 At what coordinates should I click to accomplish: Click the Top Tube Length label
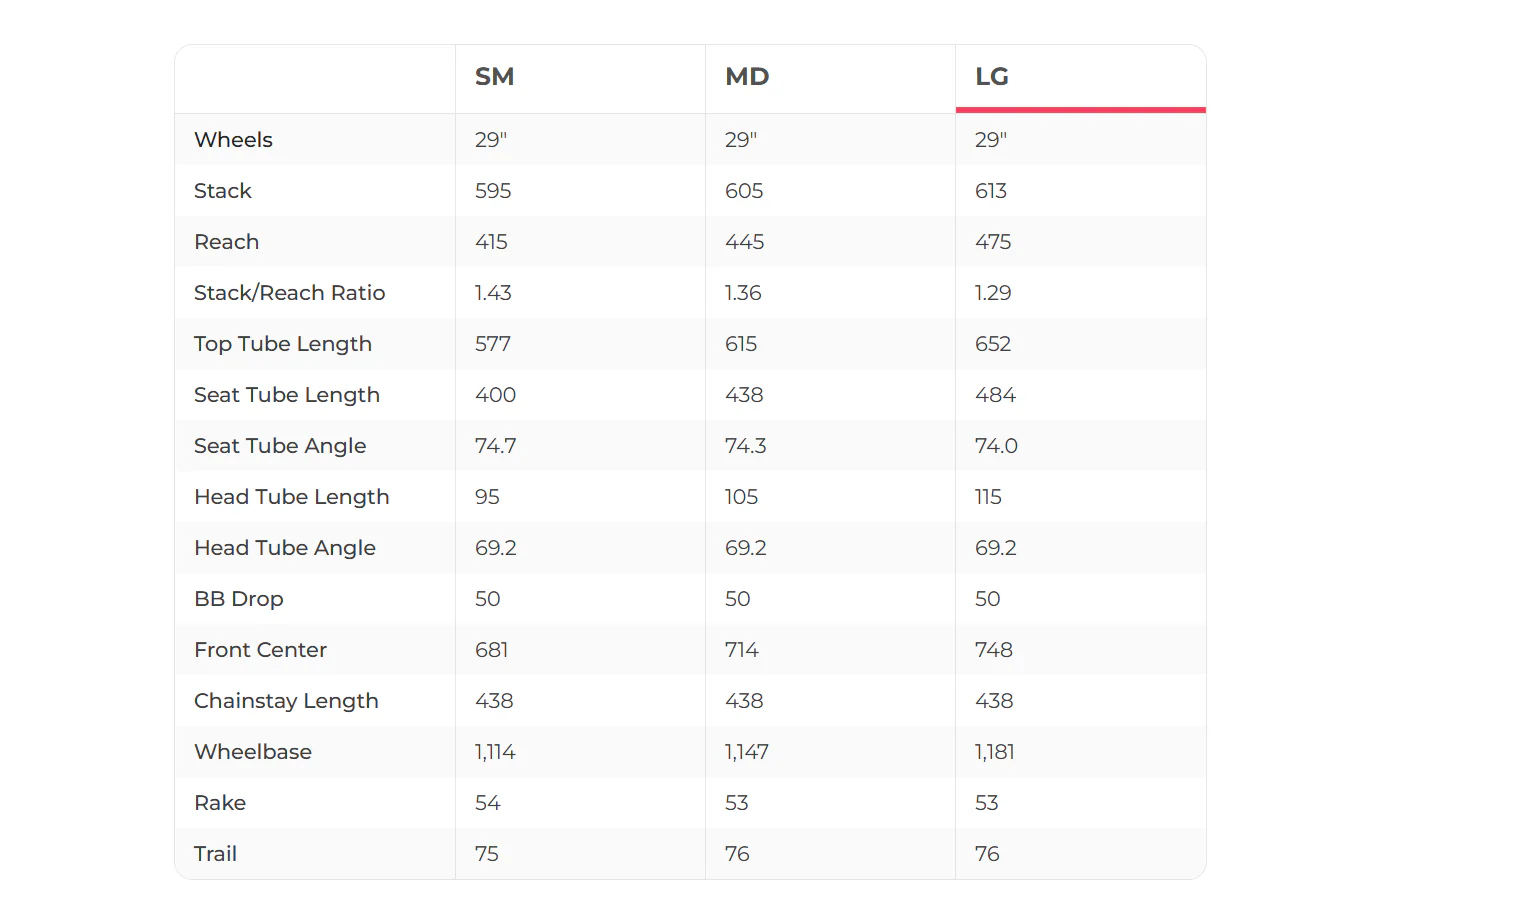(x=283, y=344)
